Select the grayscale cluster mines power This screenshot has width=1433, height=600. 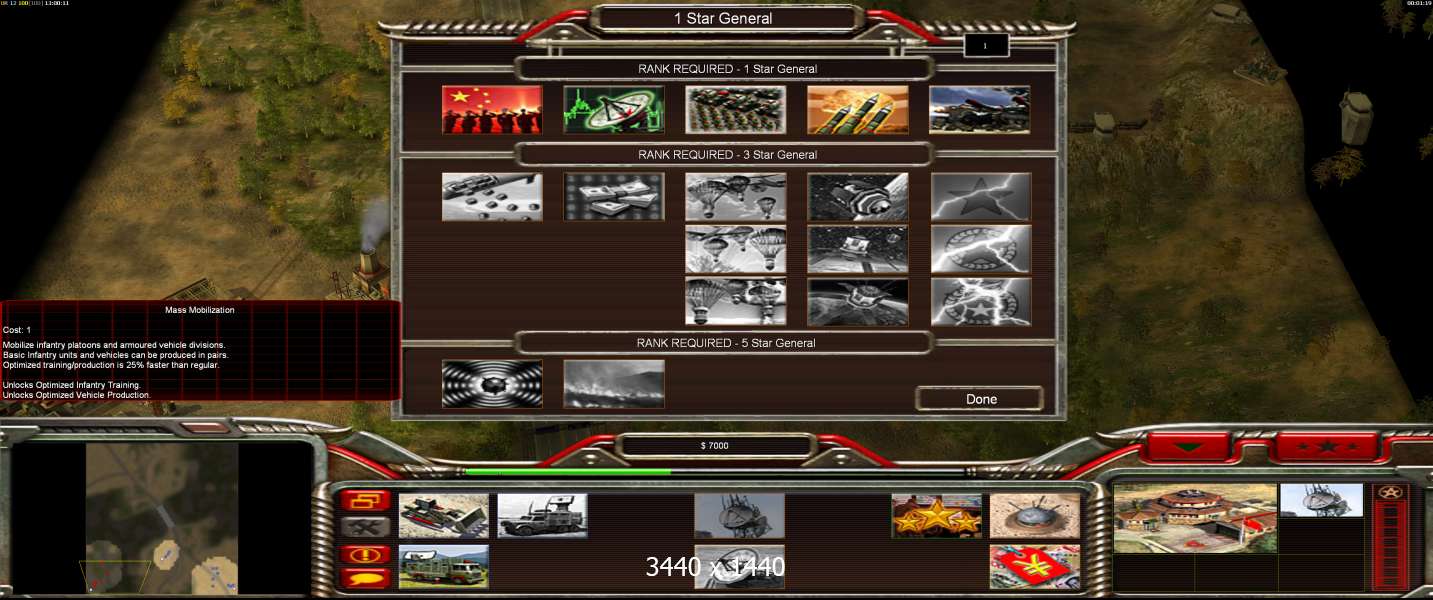click(x=492, y=197)
